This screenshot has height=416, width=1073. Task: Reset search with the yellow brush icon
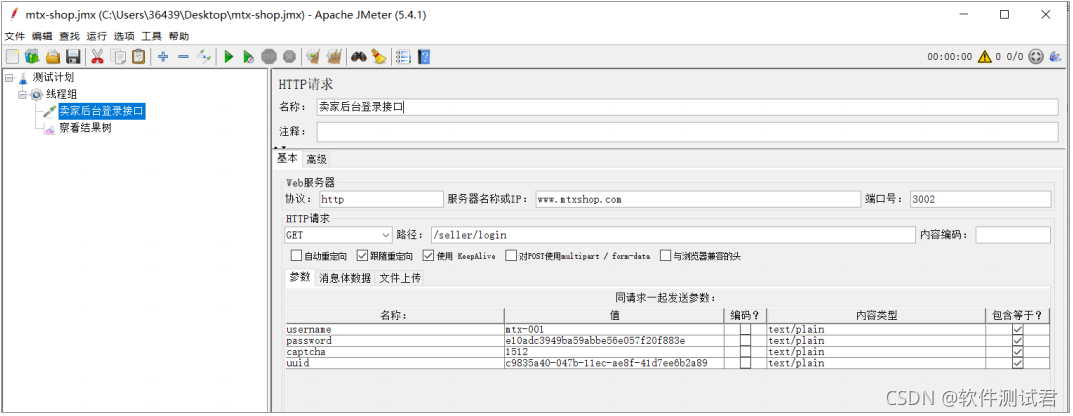[378, 57]
